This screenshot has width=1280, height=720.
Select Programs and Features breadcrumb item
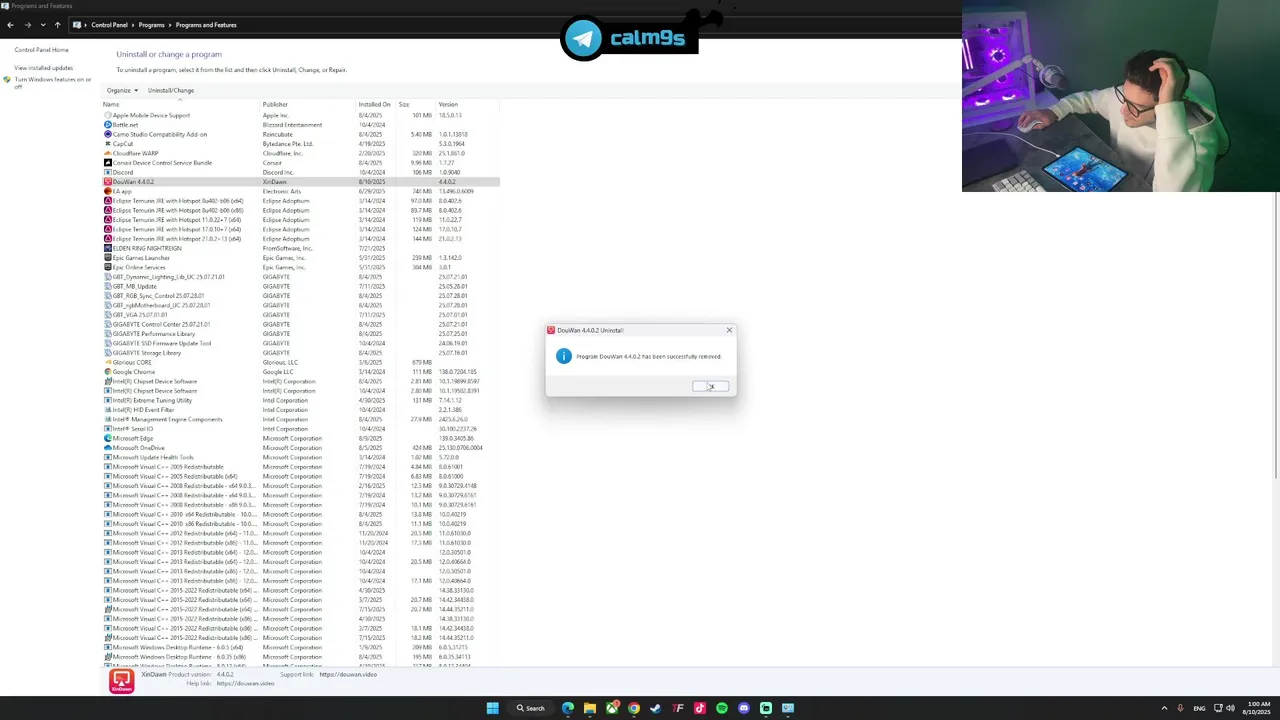point(206,25)
